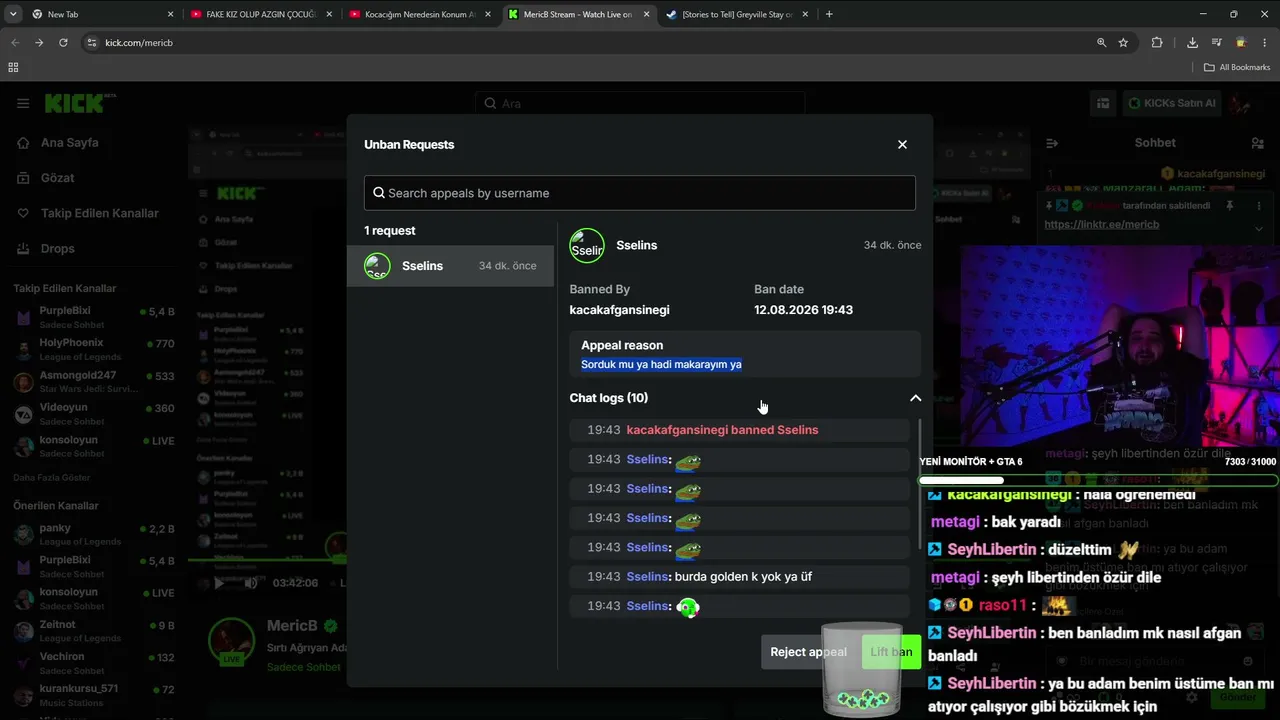Open a new browser tab

point(829,14)
